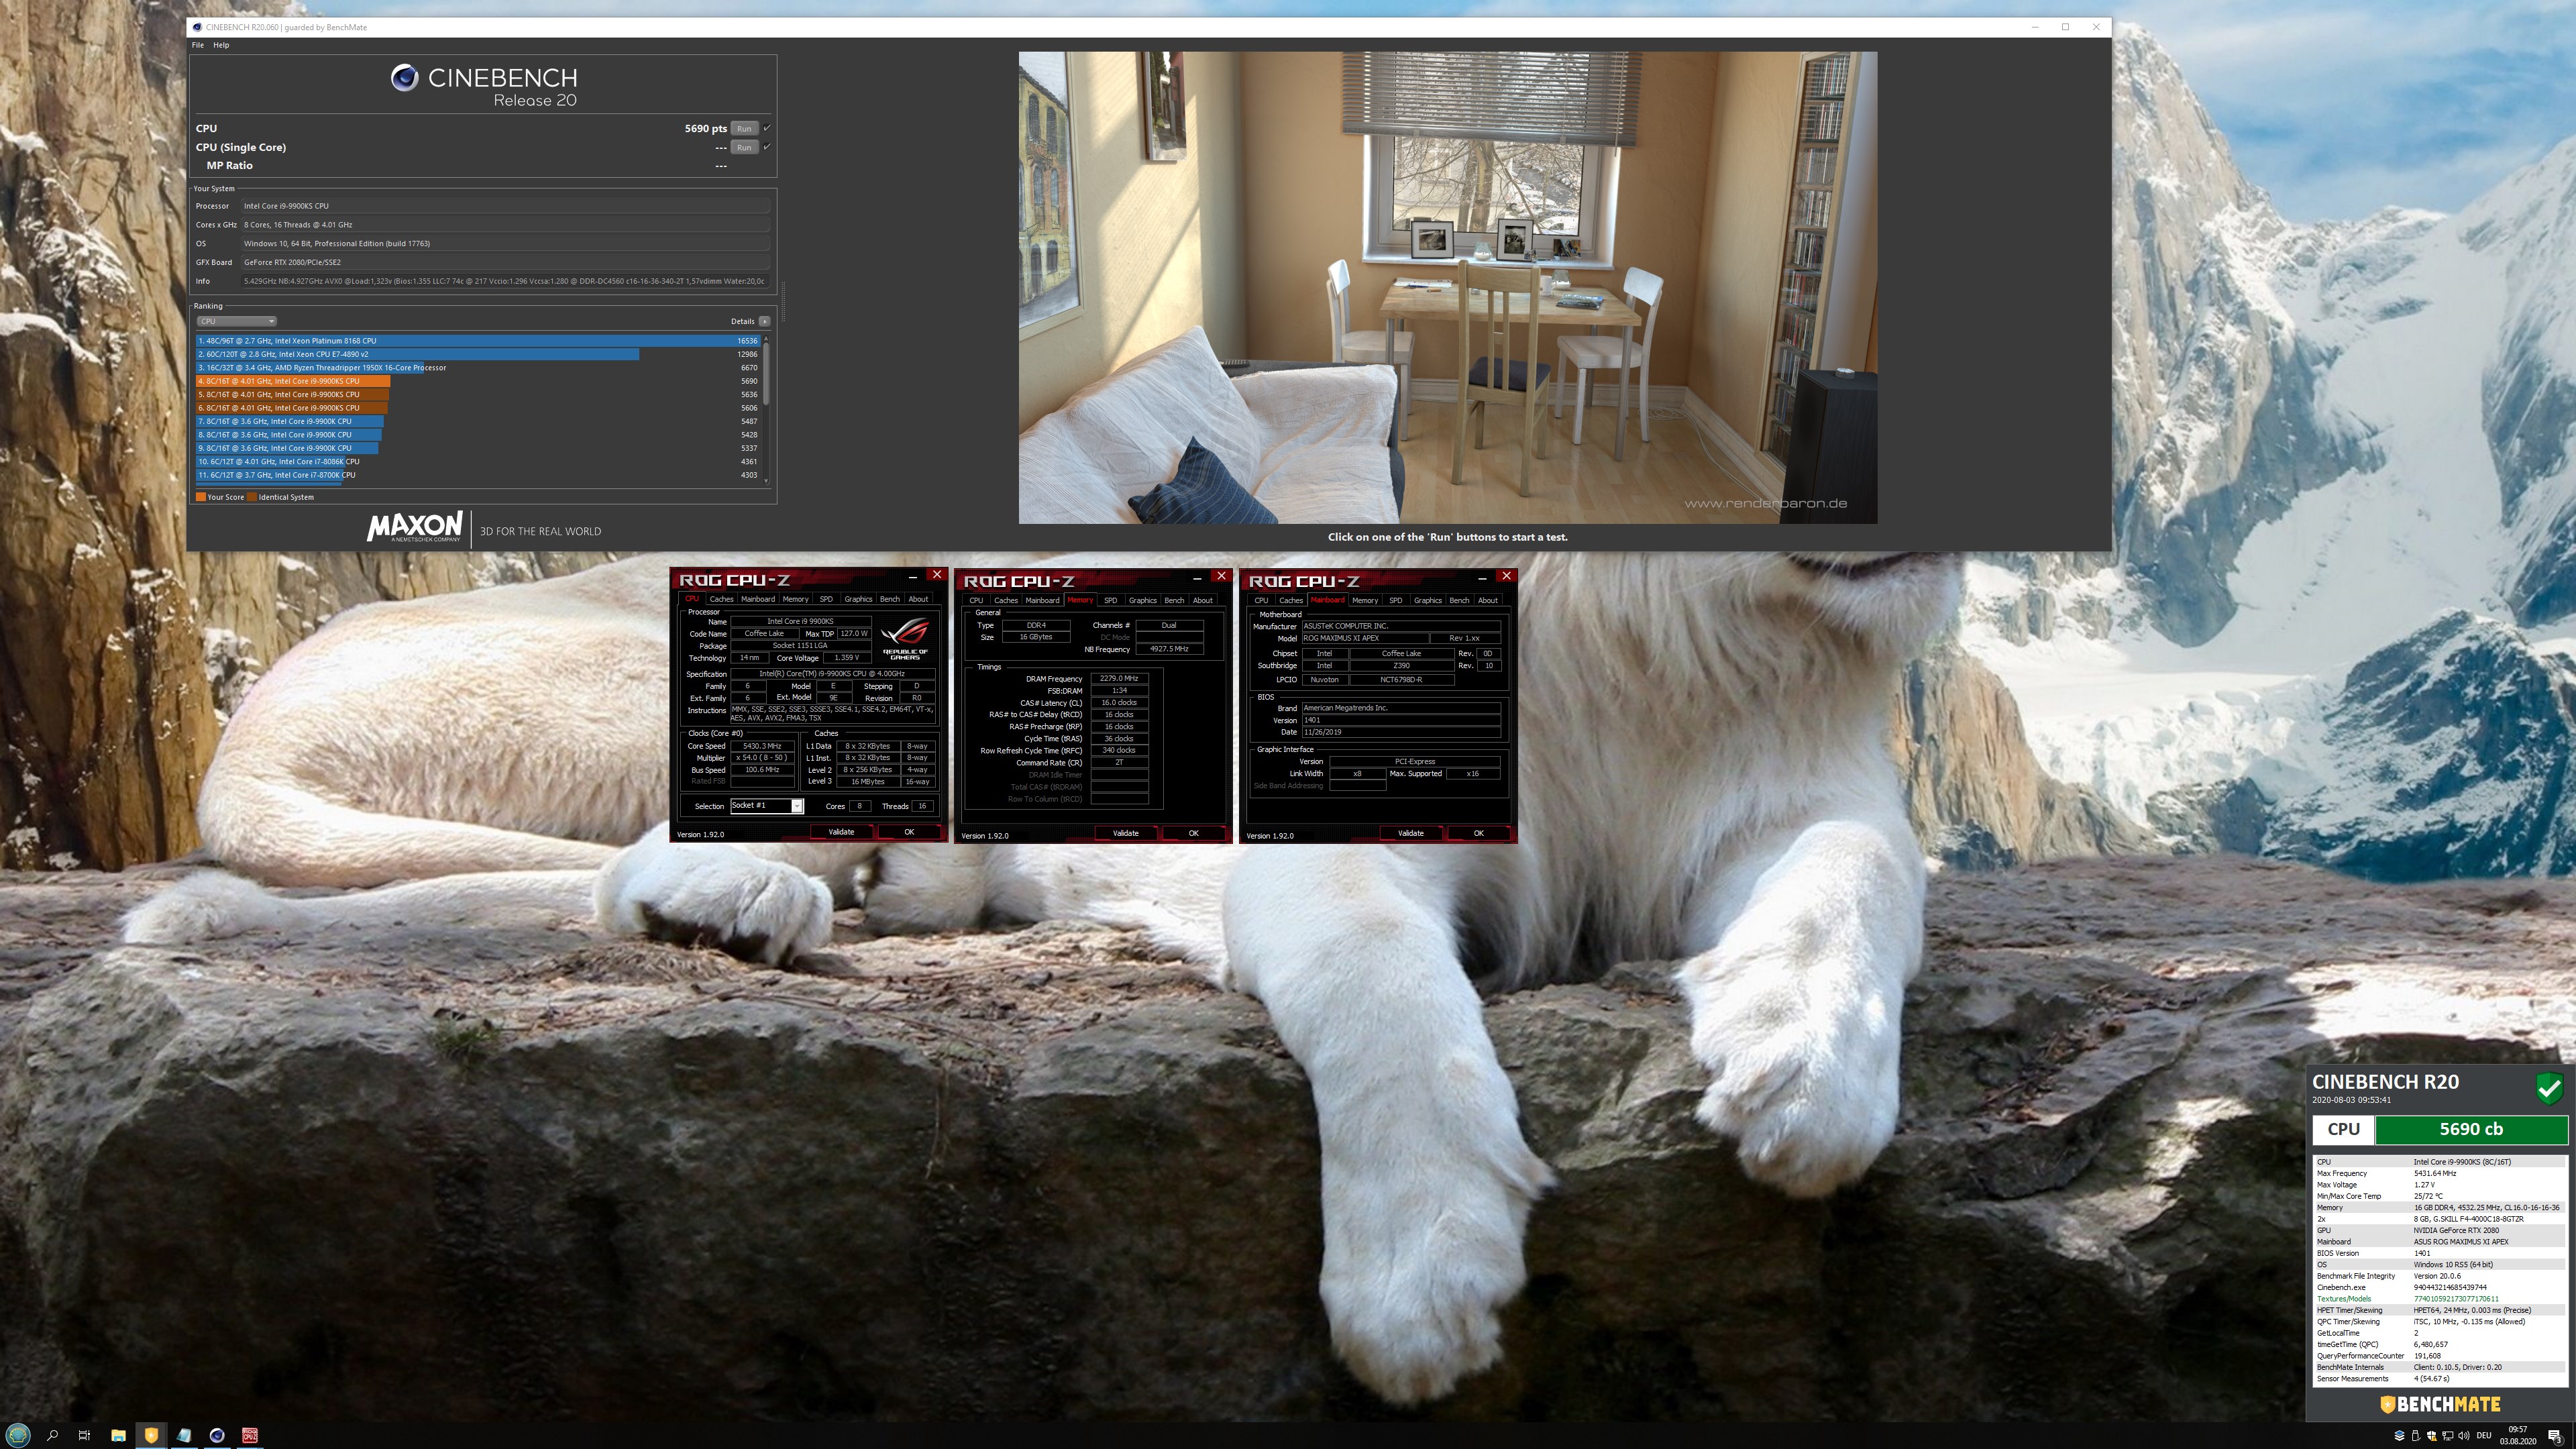
Task: Click the BenchMate logo in overlay
Action: point(2439,1404)
